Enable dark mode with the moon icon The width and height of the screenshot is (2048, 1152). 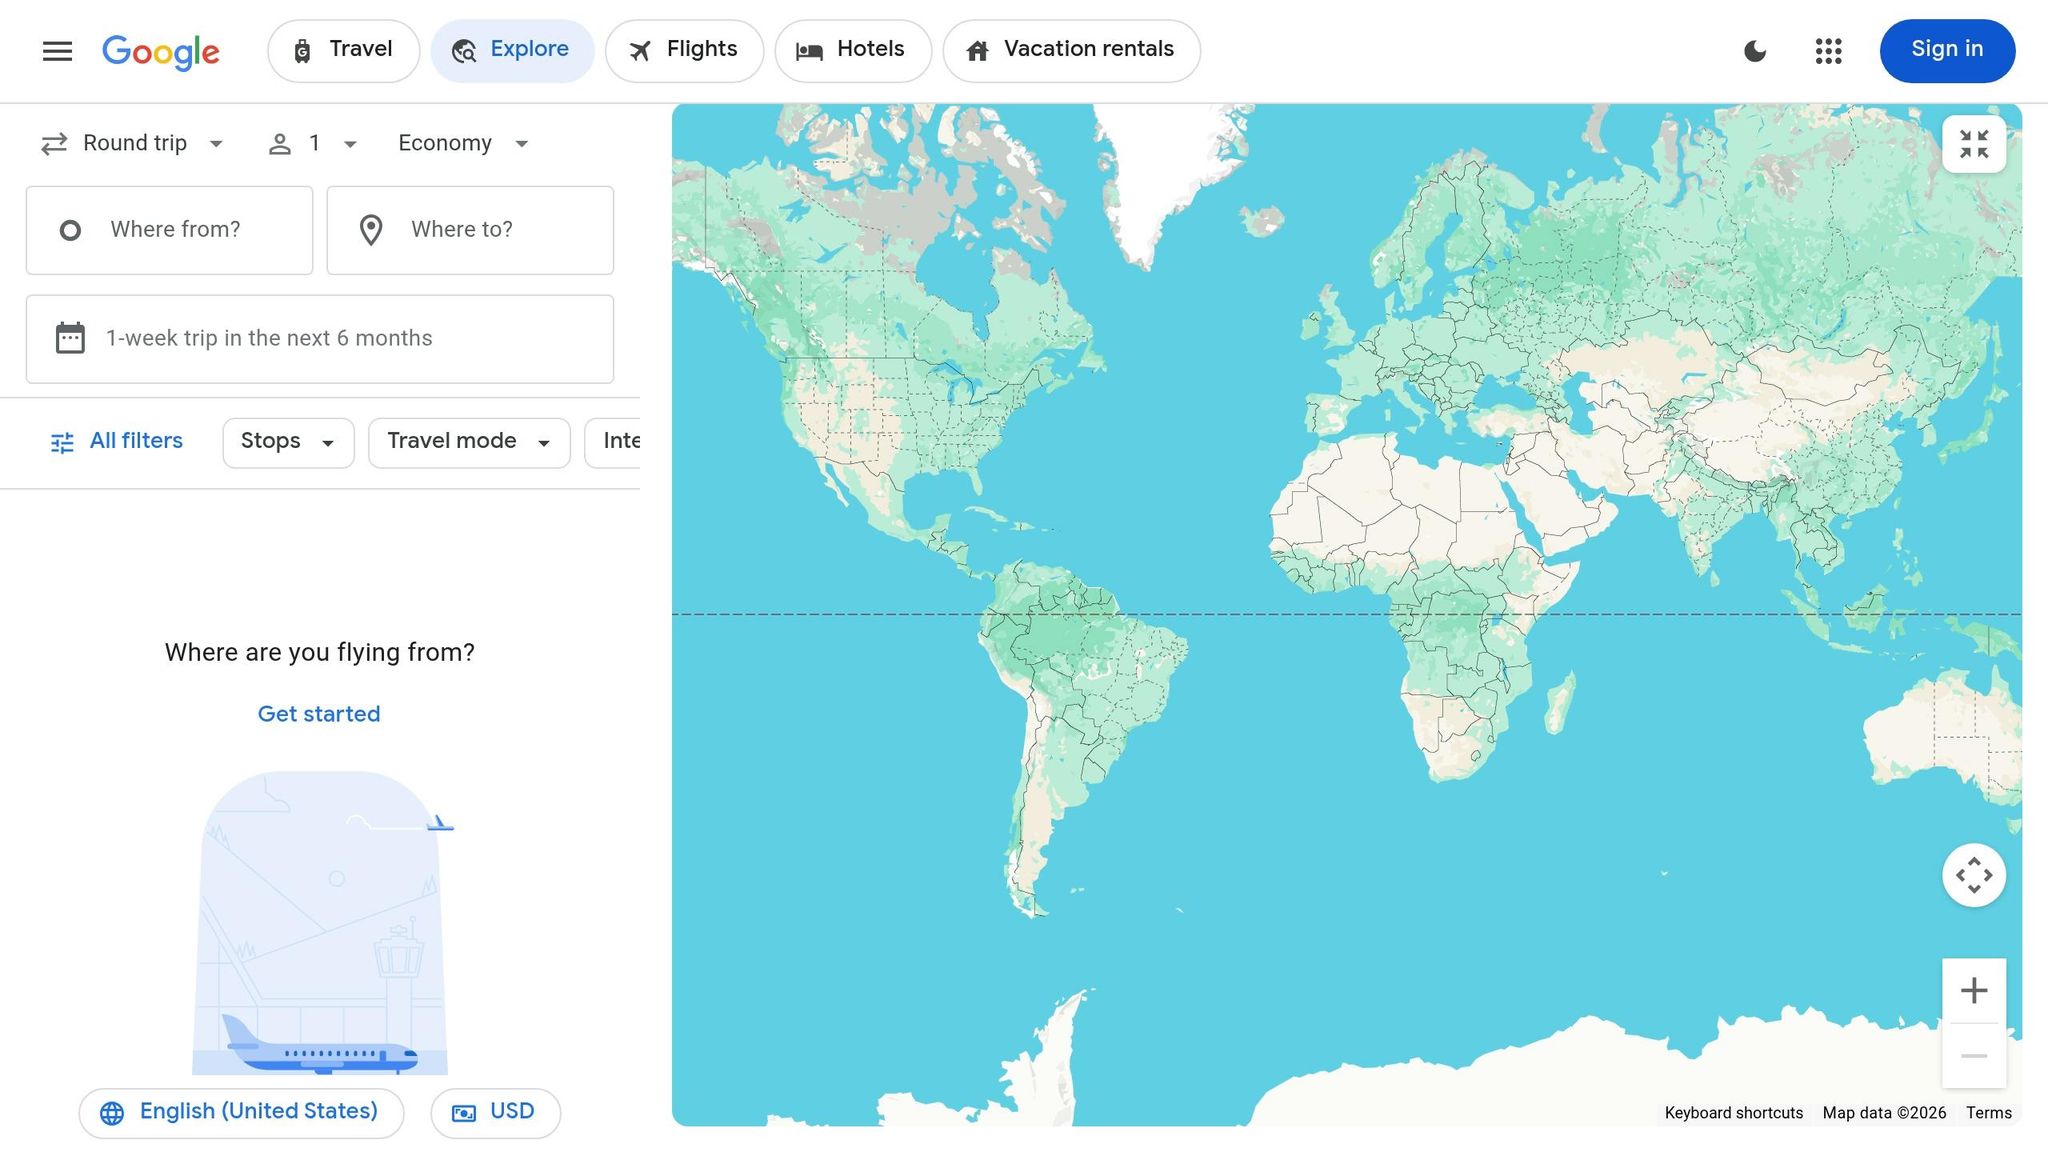point(1757,51)
